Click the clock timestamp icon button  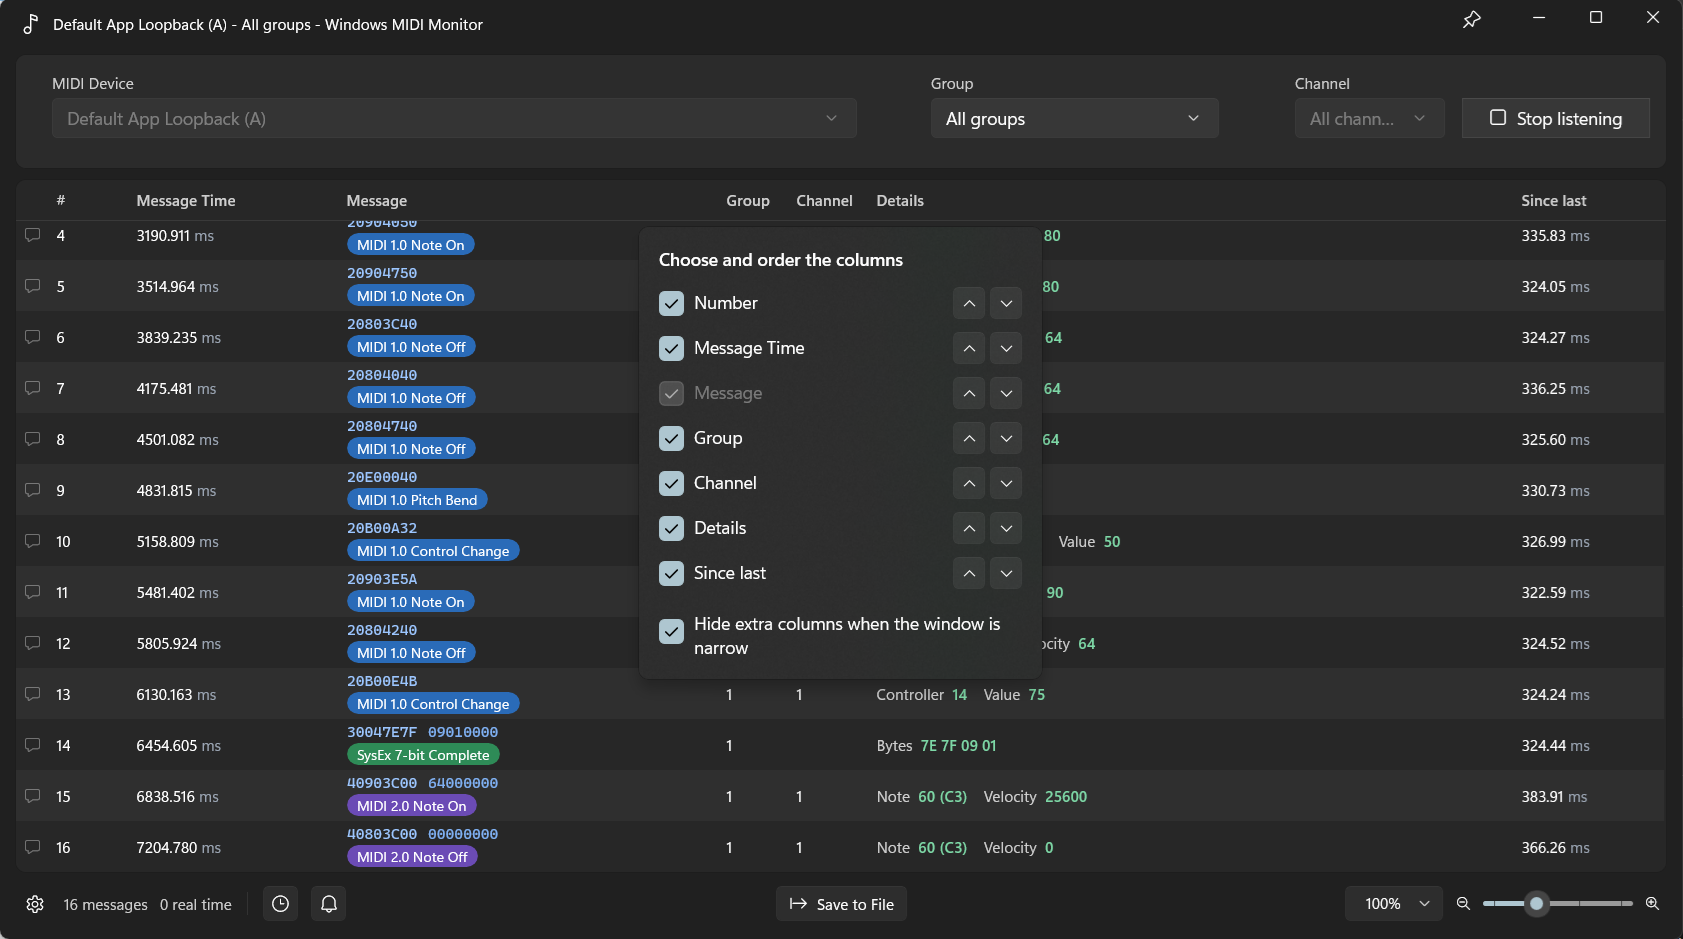(x=281, y=904)
